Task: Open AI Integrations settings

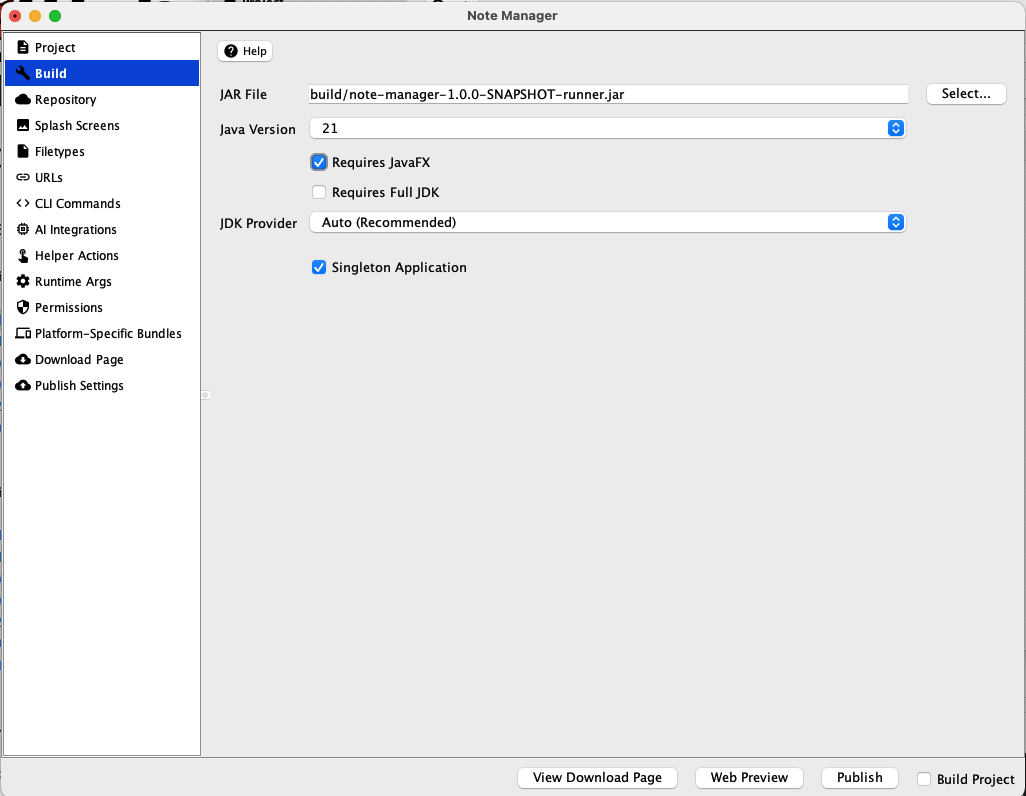Action: pos(102,229)
